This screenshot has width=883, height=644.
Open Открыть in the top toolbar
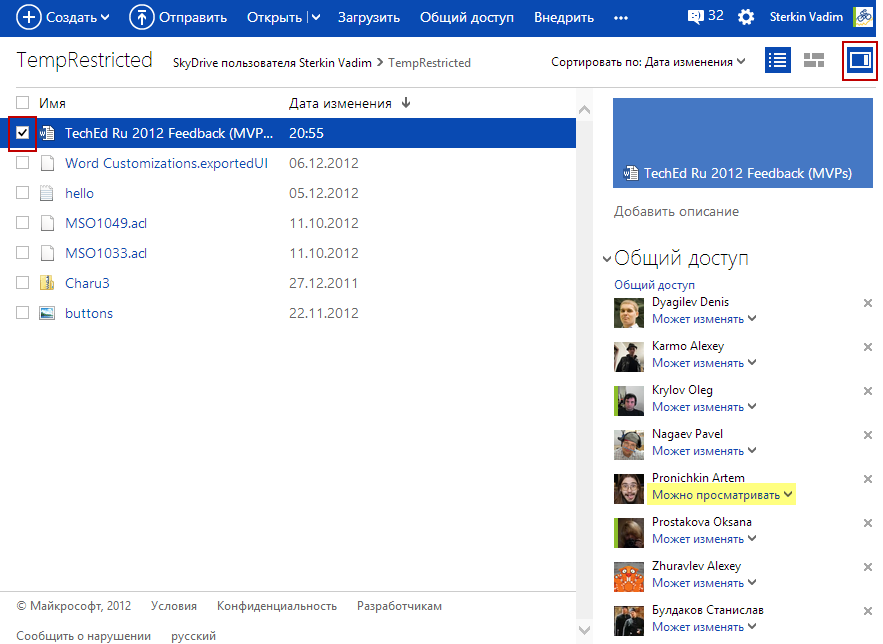[x=274, y=17]
